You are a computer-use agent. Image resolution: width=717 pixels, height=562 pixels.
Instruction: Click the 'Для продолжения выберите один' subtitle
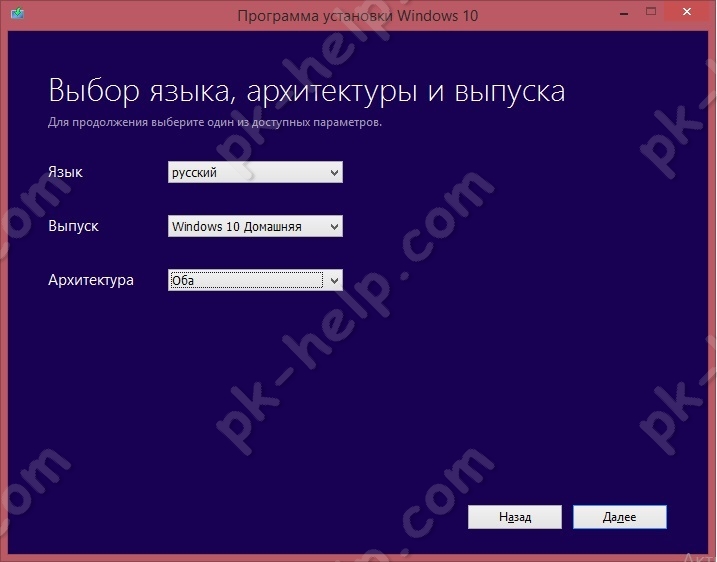point(215,123)
